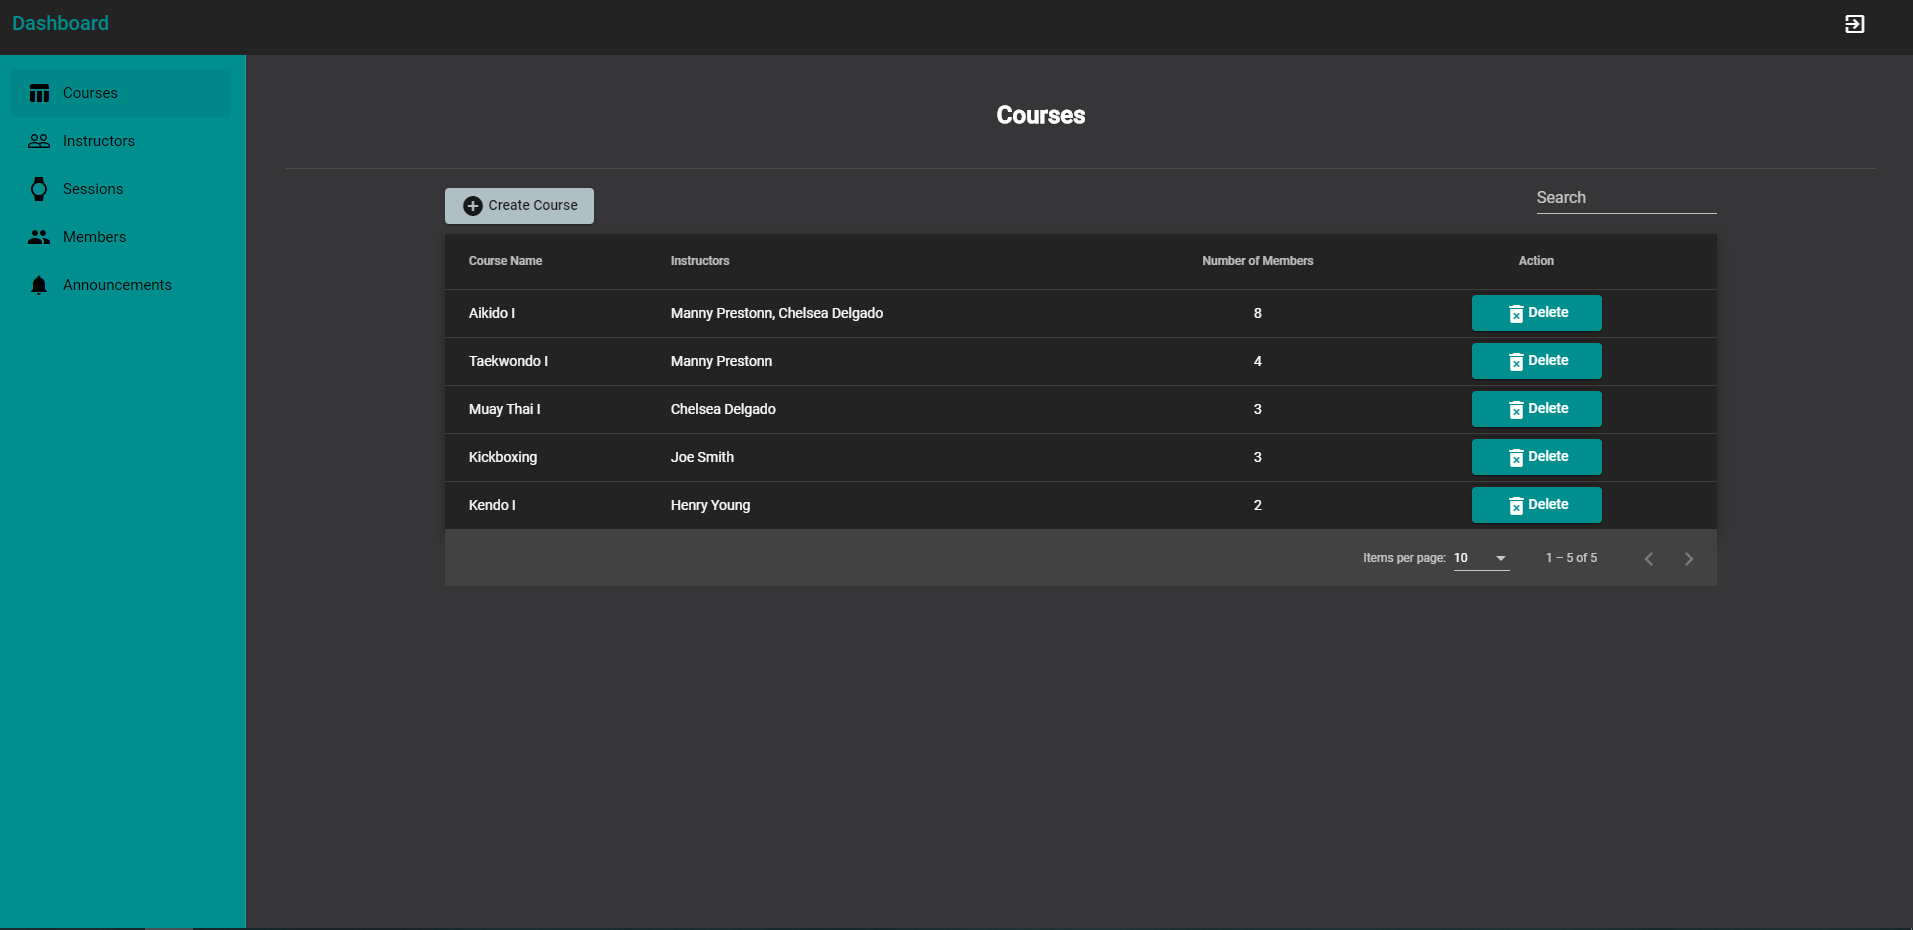The width and height of the screenshot is (1913, 930).
Task: Click the Announcements bell icon in sidebar
Action: pos(39,285)
